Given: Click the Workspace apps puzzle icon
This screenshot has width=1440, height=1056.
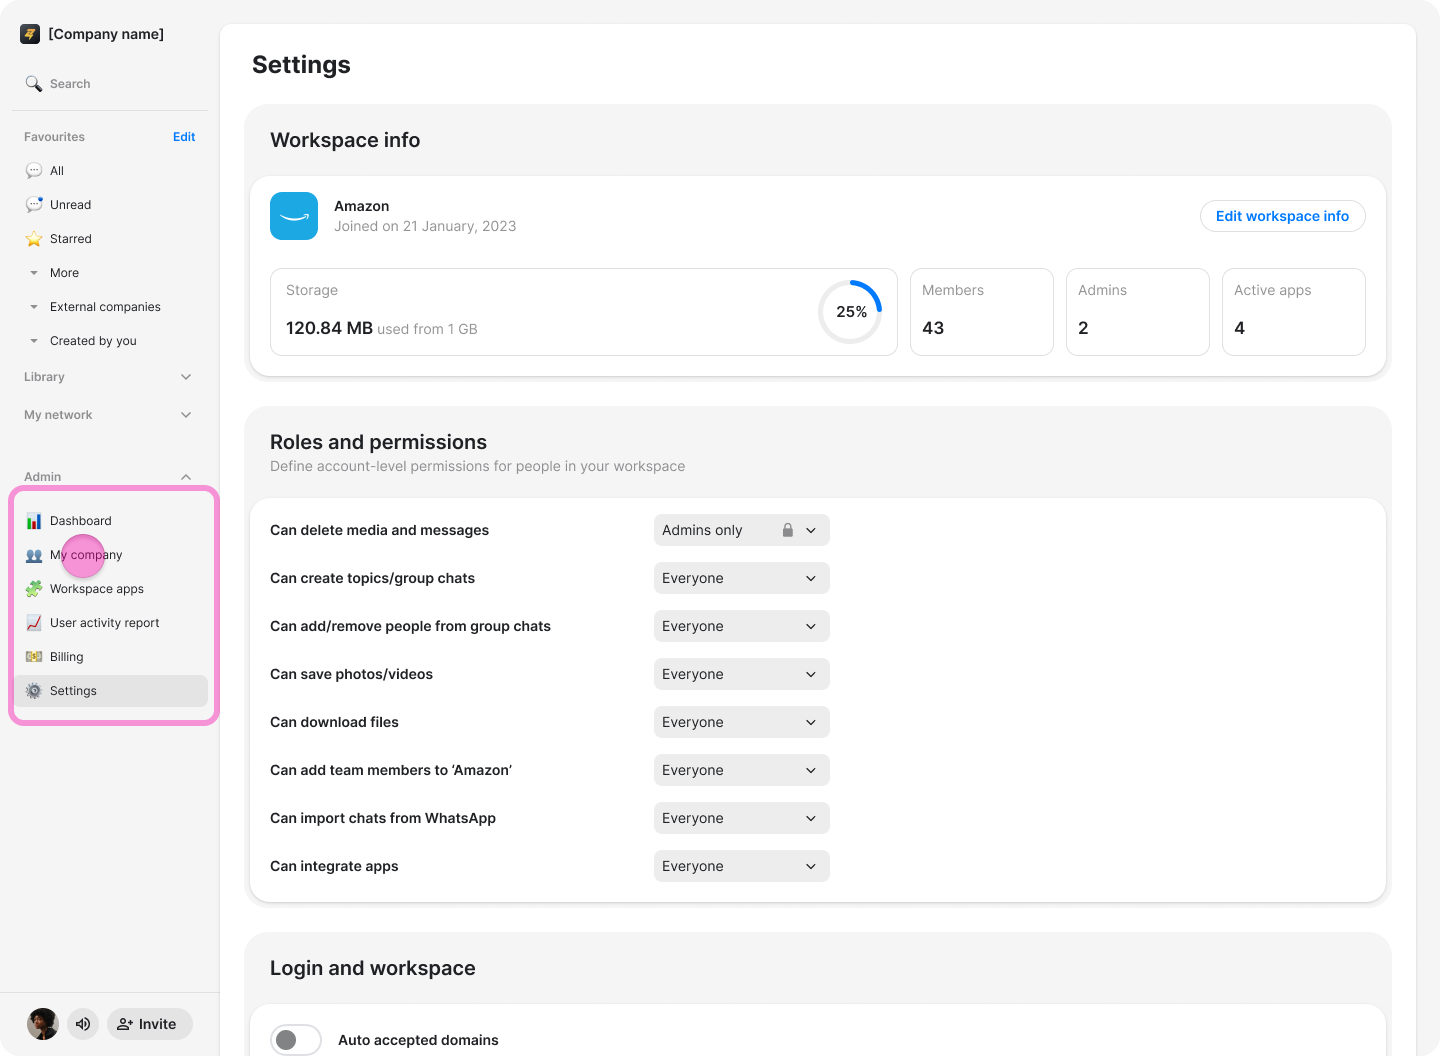Looking at the screenshot, I should [34, 589].
